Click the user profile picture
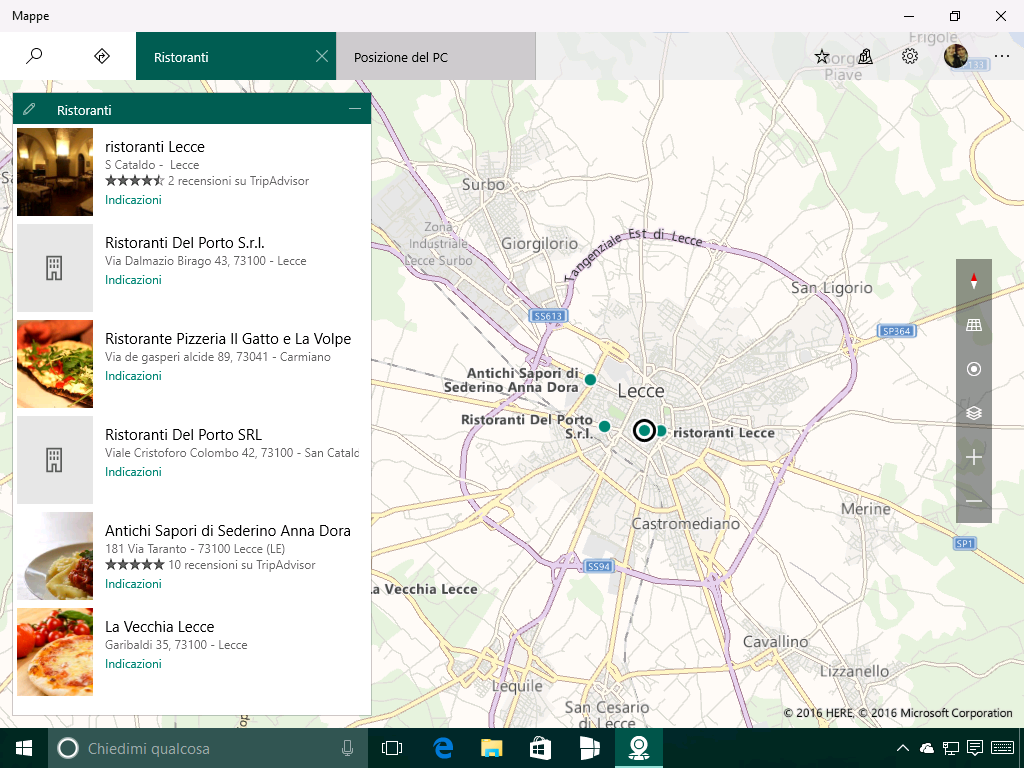This screenshot has height=768, width=1024. [955, 56]
